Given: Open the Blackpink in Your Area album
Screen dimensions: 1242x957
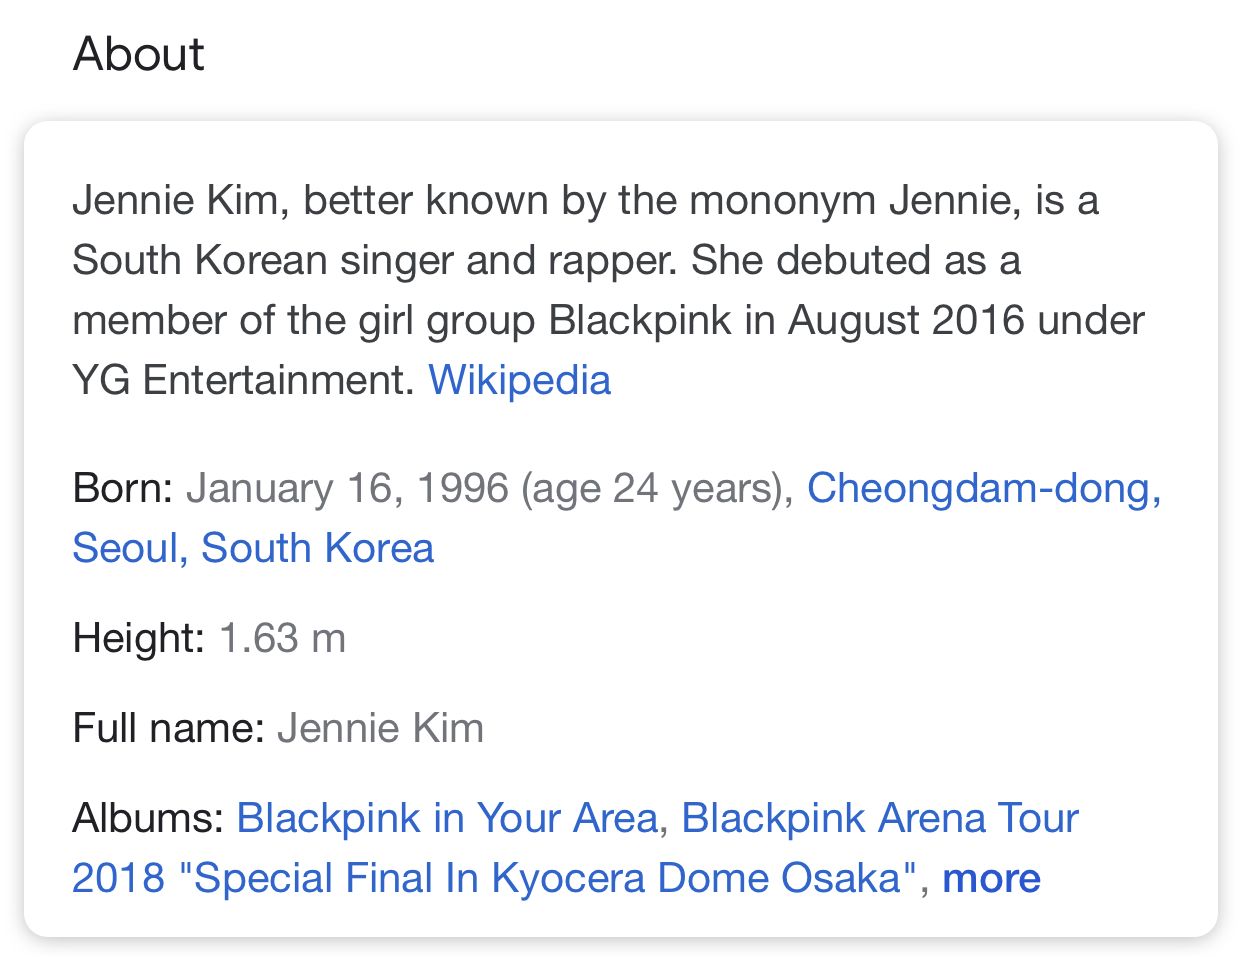Looking at the screenshot, I should click(447, 818).
